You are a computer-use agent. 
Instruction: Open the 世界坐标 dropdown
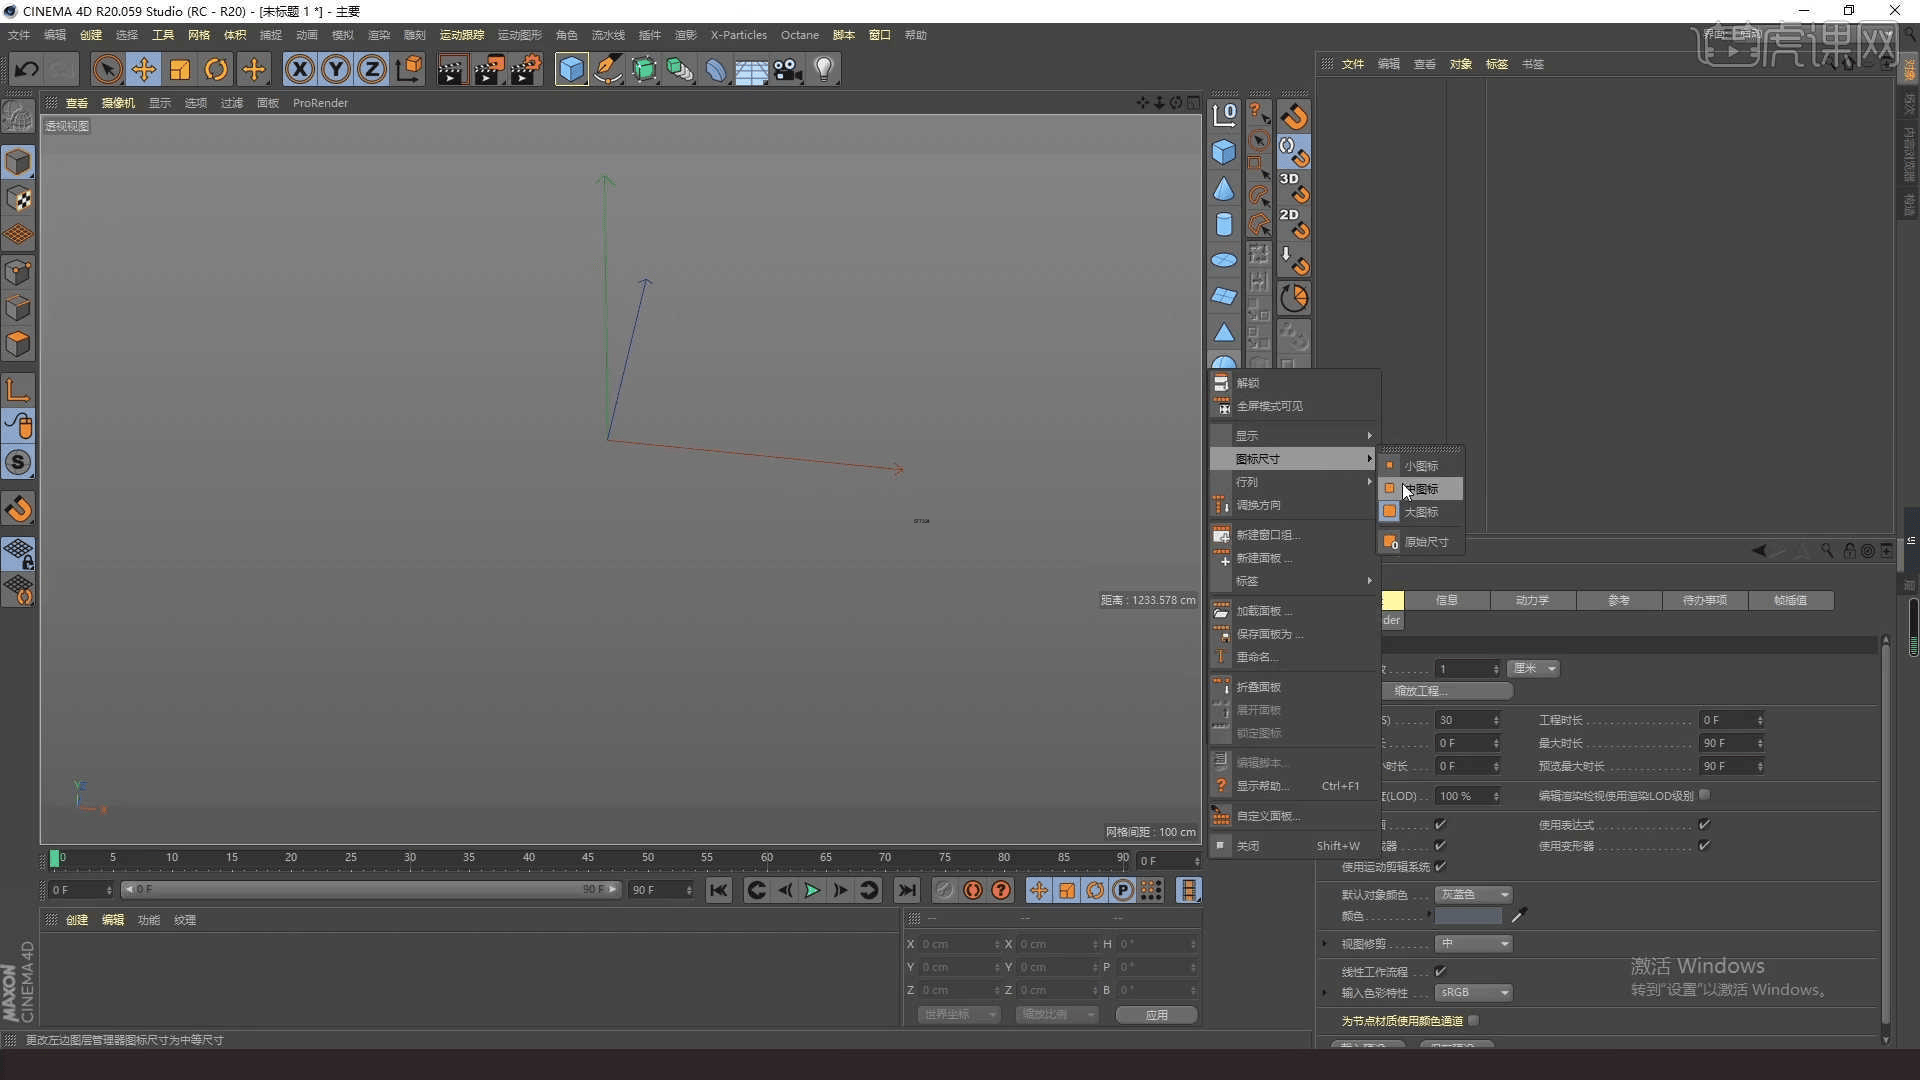958,1014
